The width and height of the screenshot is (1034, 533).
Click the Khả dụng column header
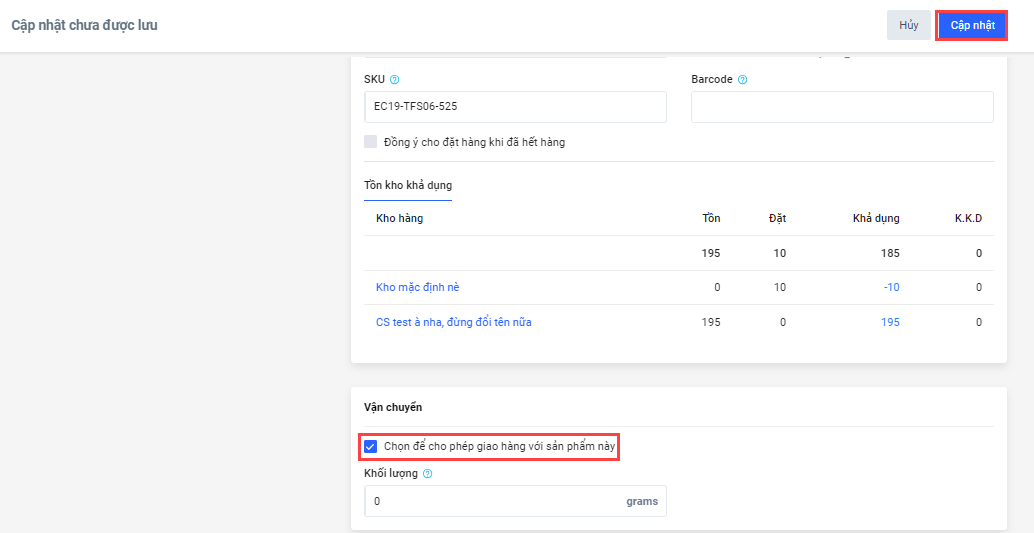[875, 218]
